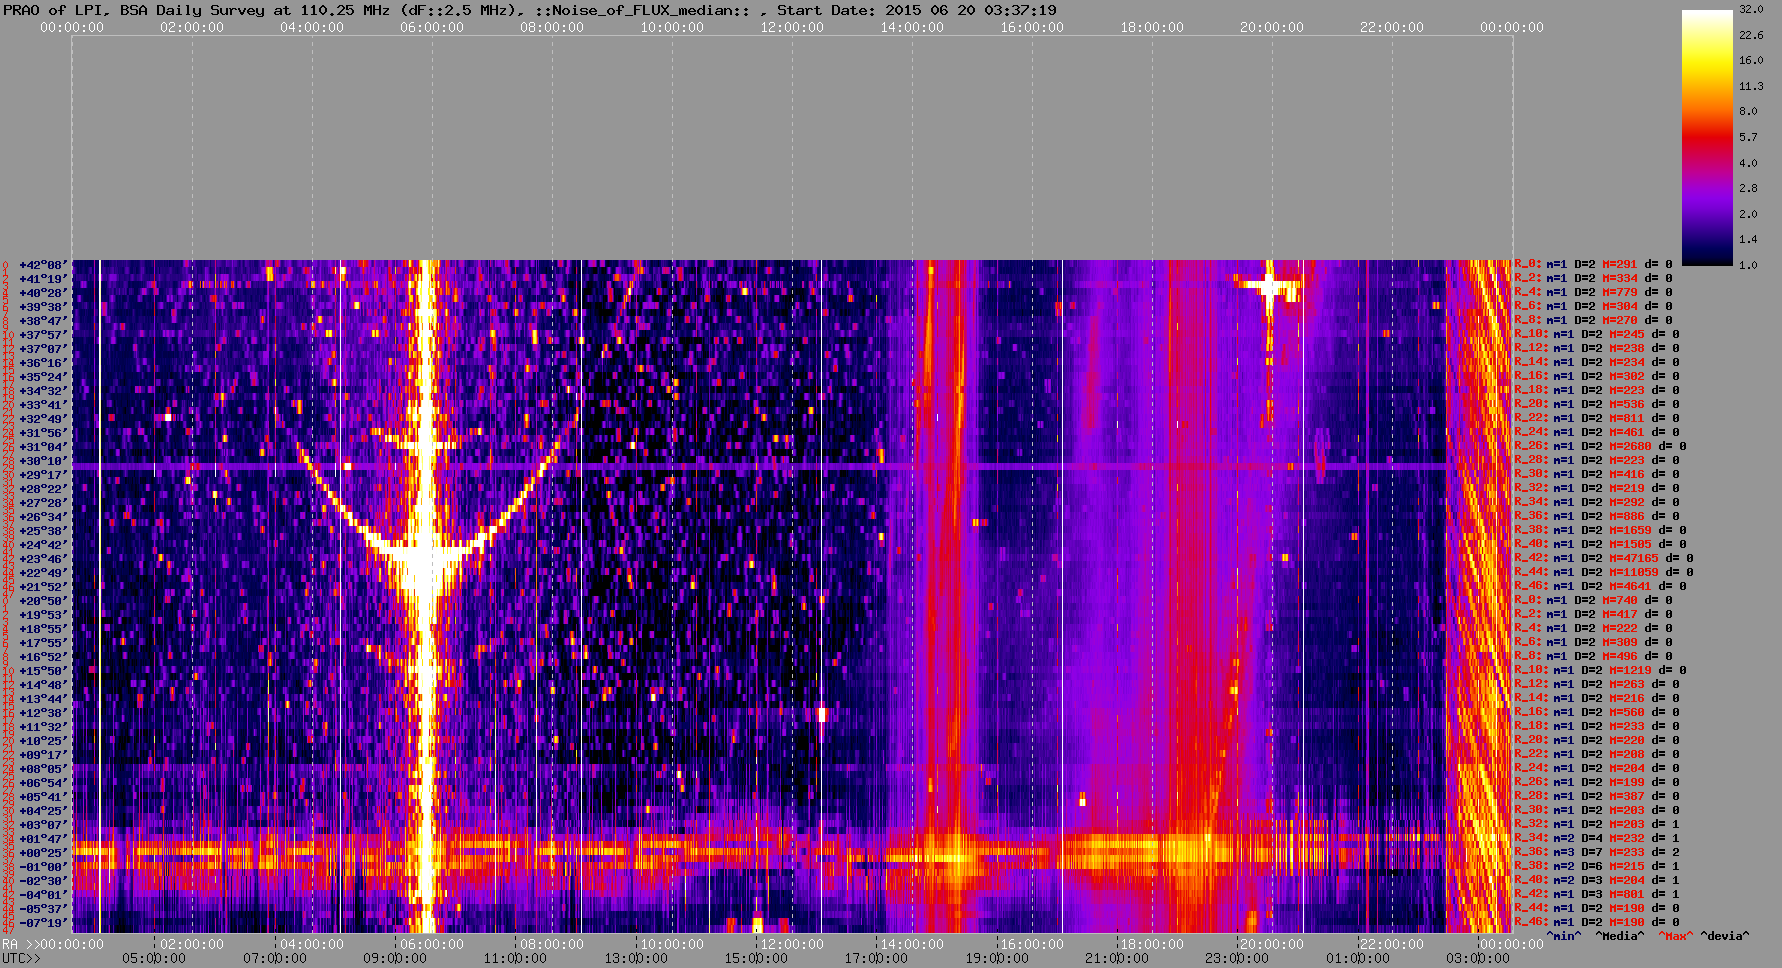Screen dimensions: 1782x968
Task: Click the 11.3 color scale value
Action: (x=1751, y=86)
